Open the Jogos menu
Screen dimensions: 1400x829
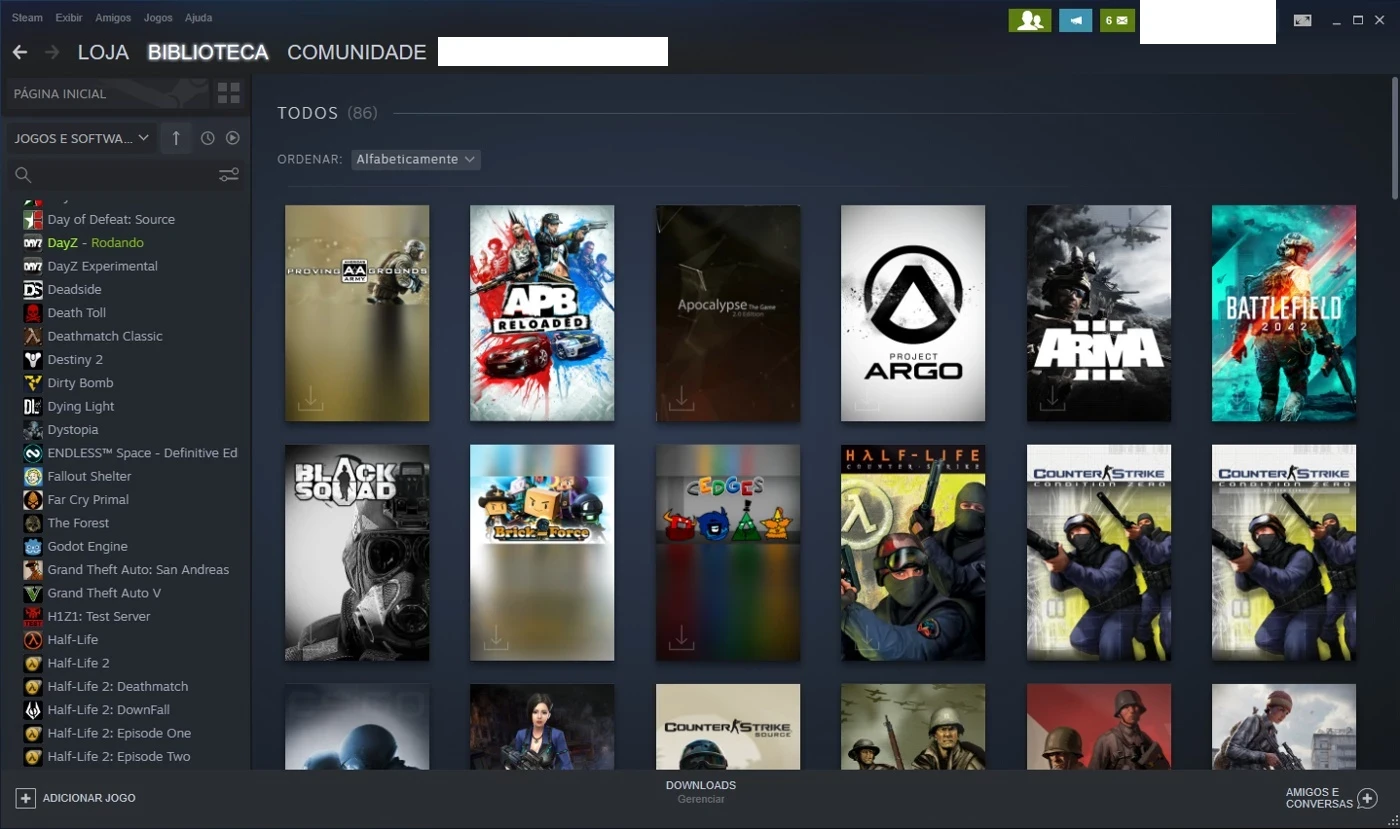click(158, 18)
